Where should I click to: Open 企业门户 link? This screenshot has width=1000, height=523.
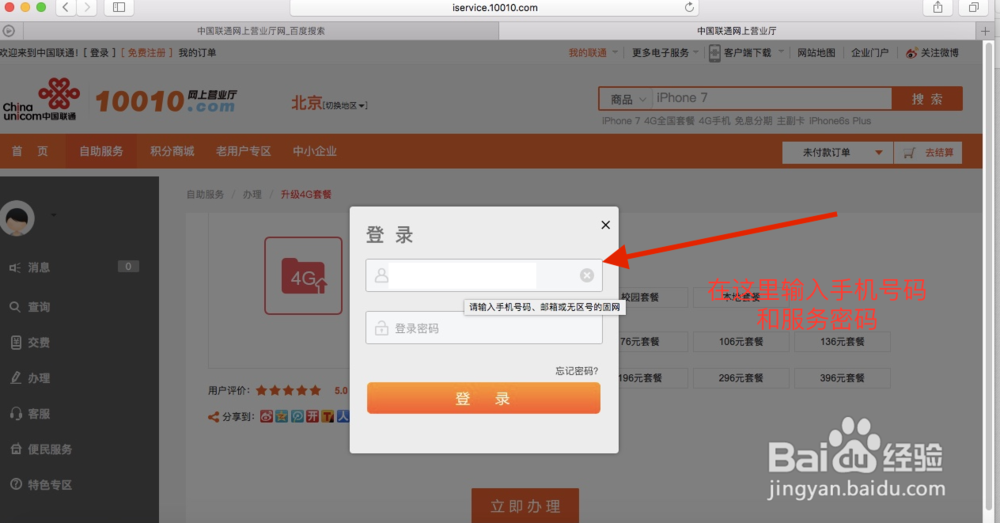(869, 53)
